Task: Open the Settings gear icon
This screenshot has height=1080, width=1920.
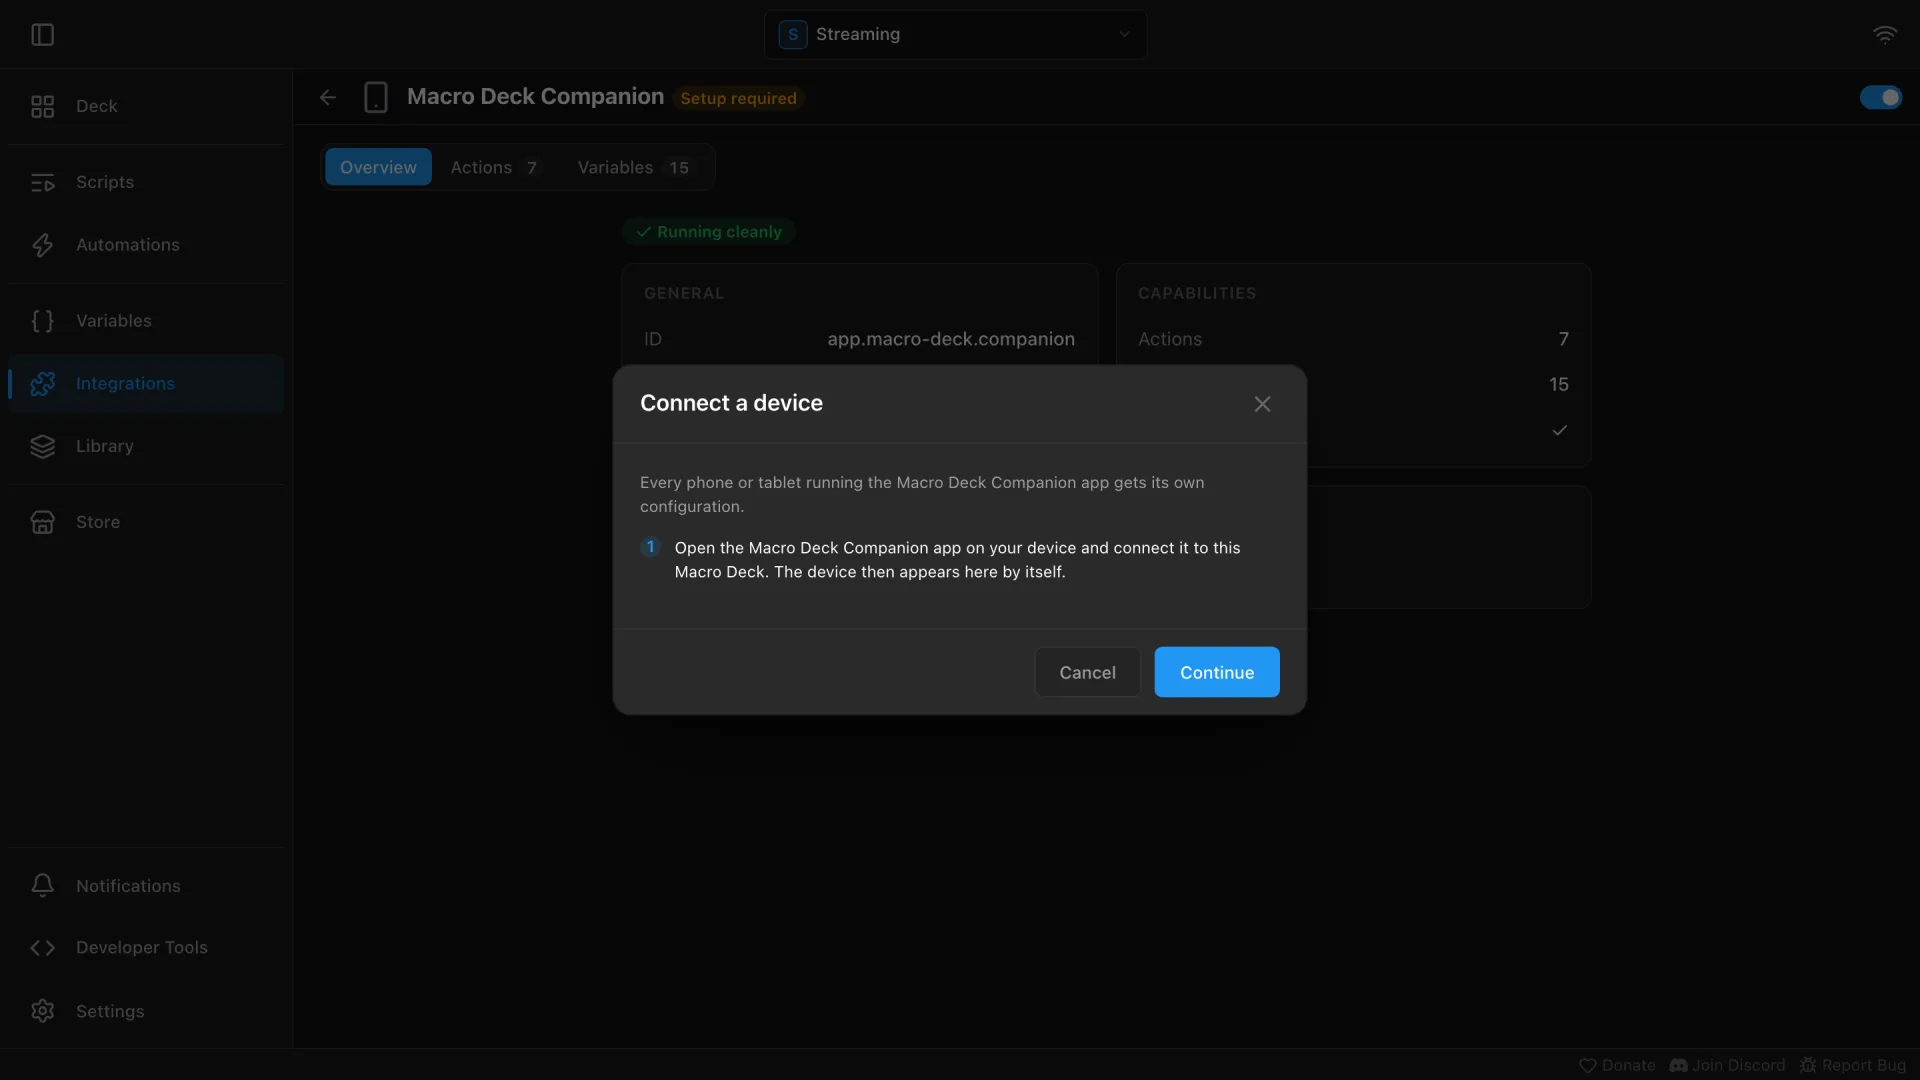Action: click(42, 1011)
